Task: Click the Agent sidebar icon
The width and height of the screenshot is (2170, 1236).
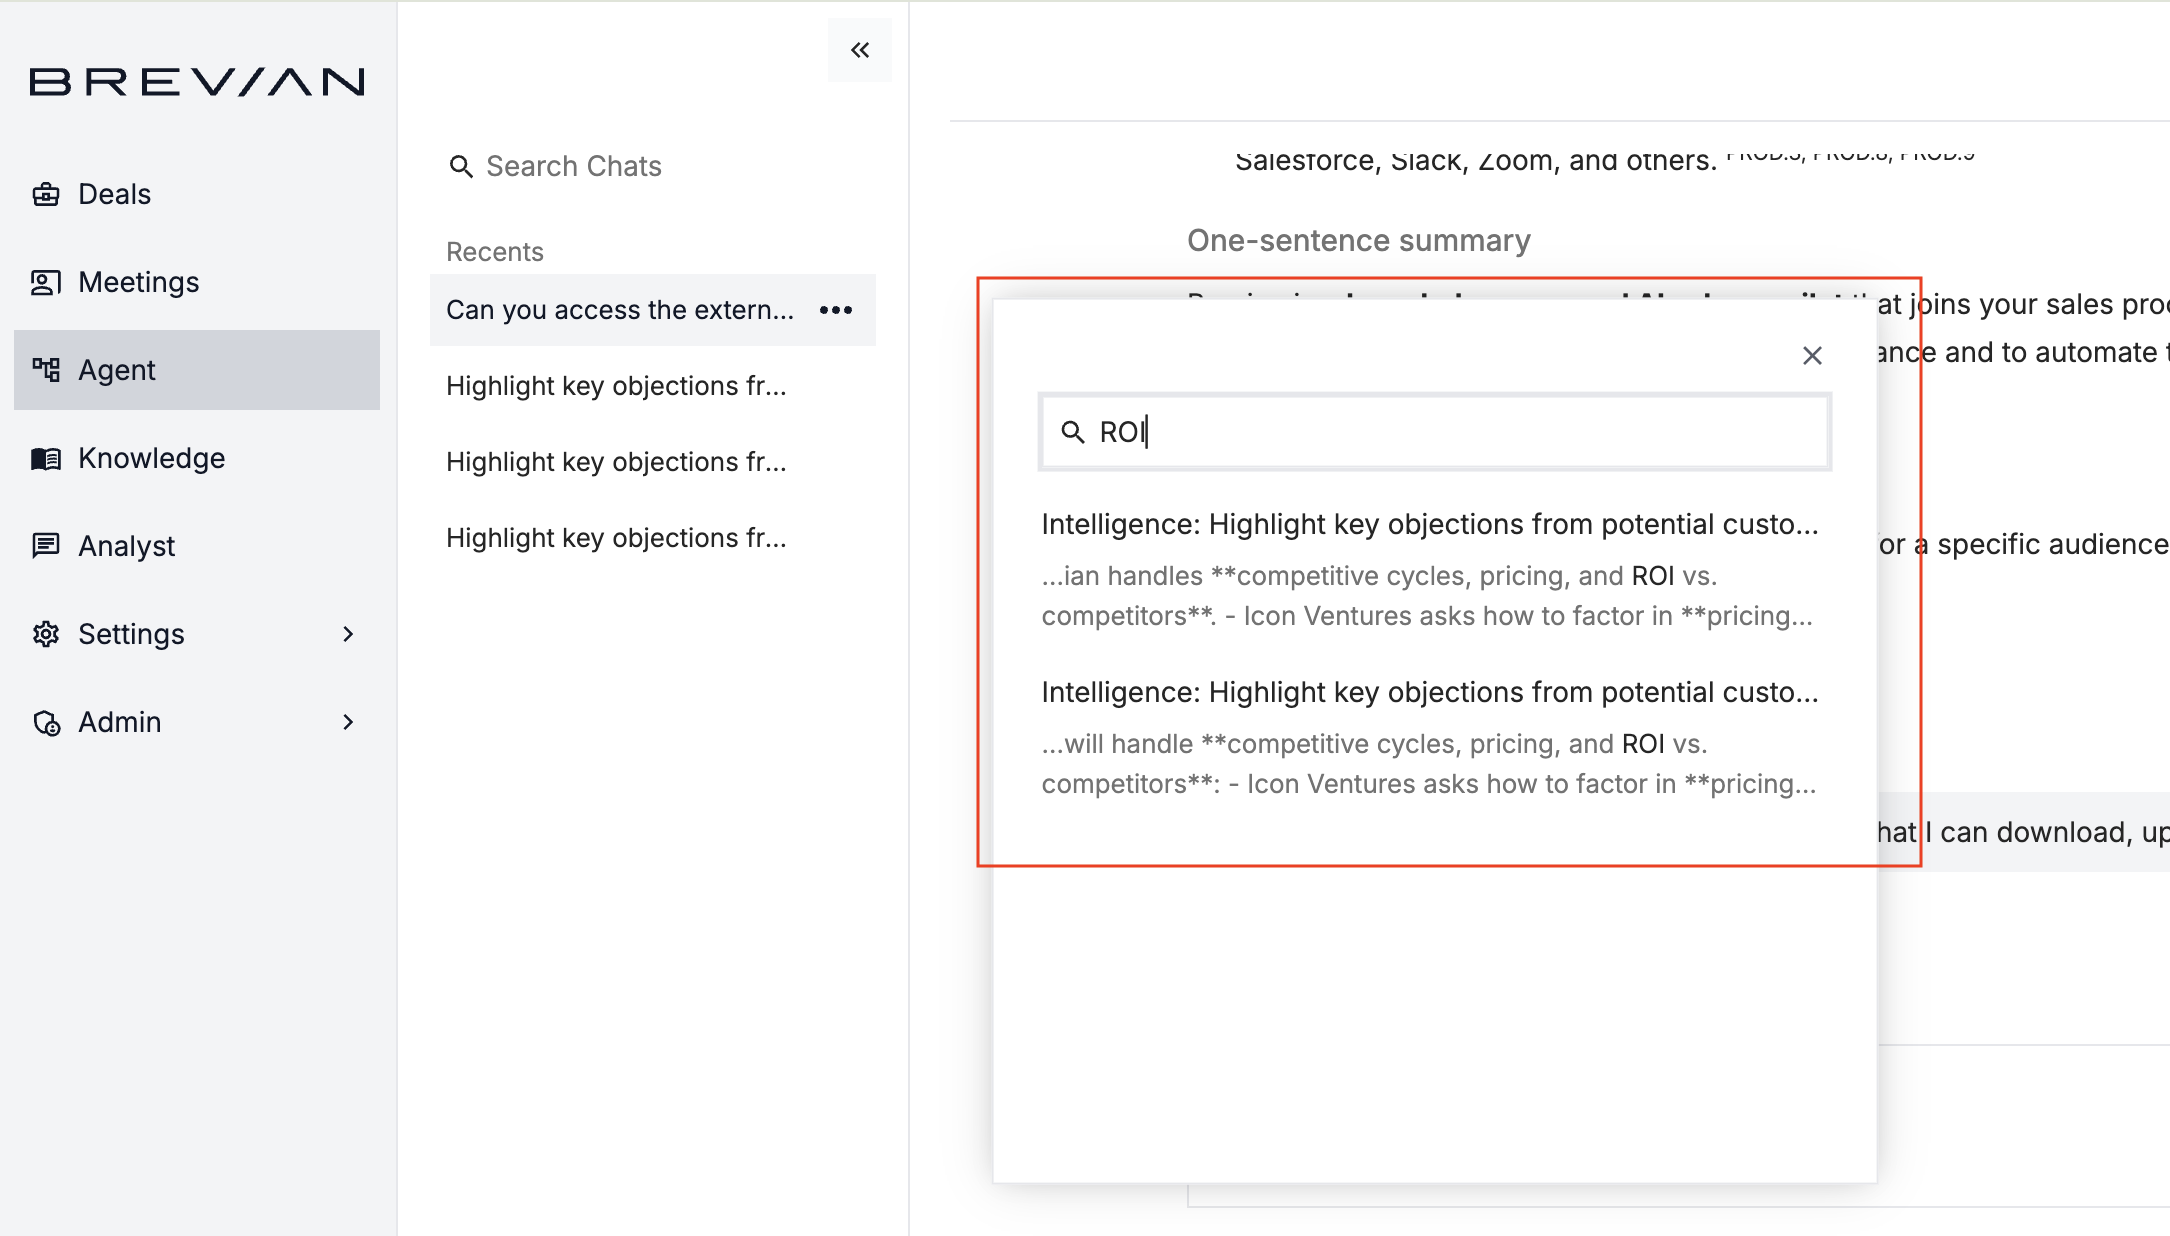Action: 46,370
